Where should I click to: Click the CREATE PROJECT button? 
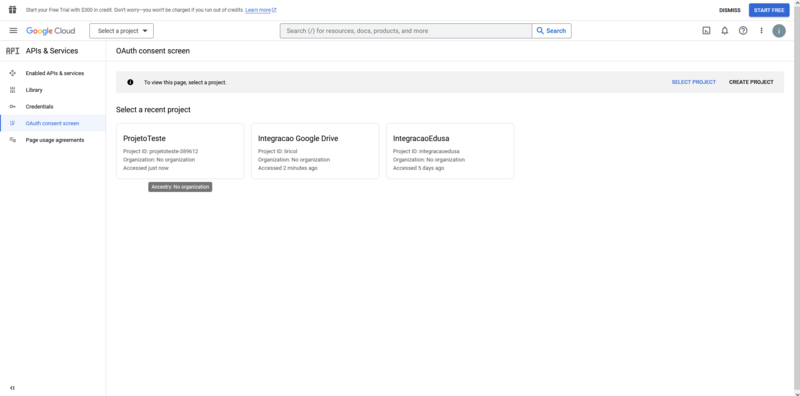tap(751, 82)
